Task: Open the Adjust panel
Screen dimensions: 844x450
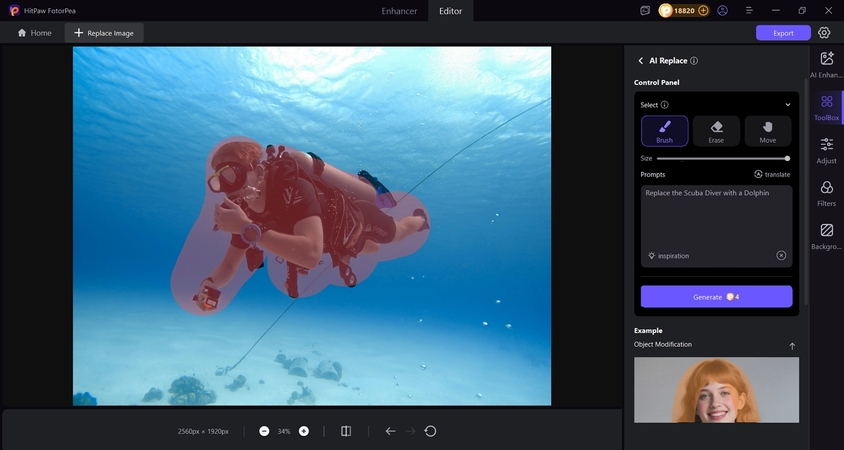Action: coord(827,150)
